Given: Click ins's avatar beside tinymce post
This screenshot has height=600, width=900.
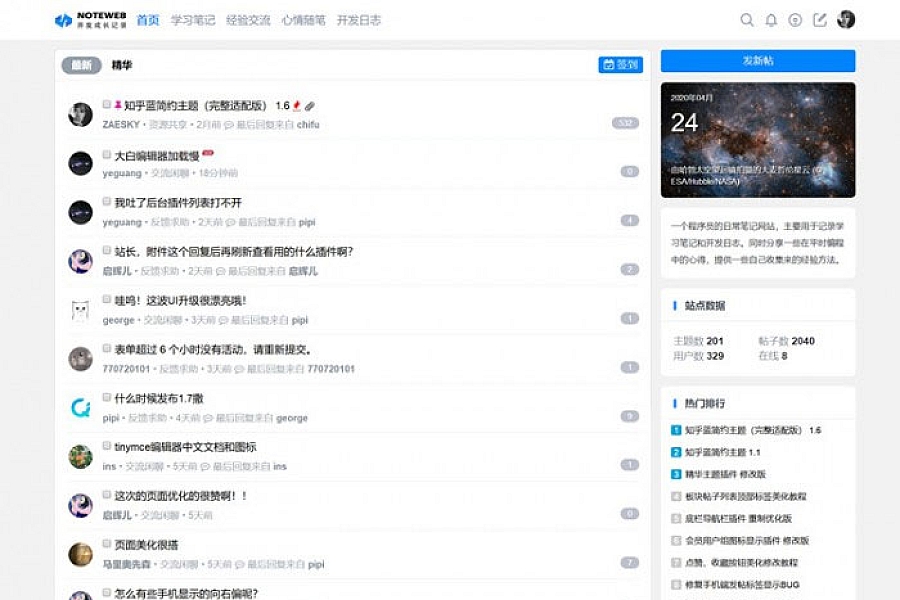Looking at the screenshot, I should pos(80,456).
